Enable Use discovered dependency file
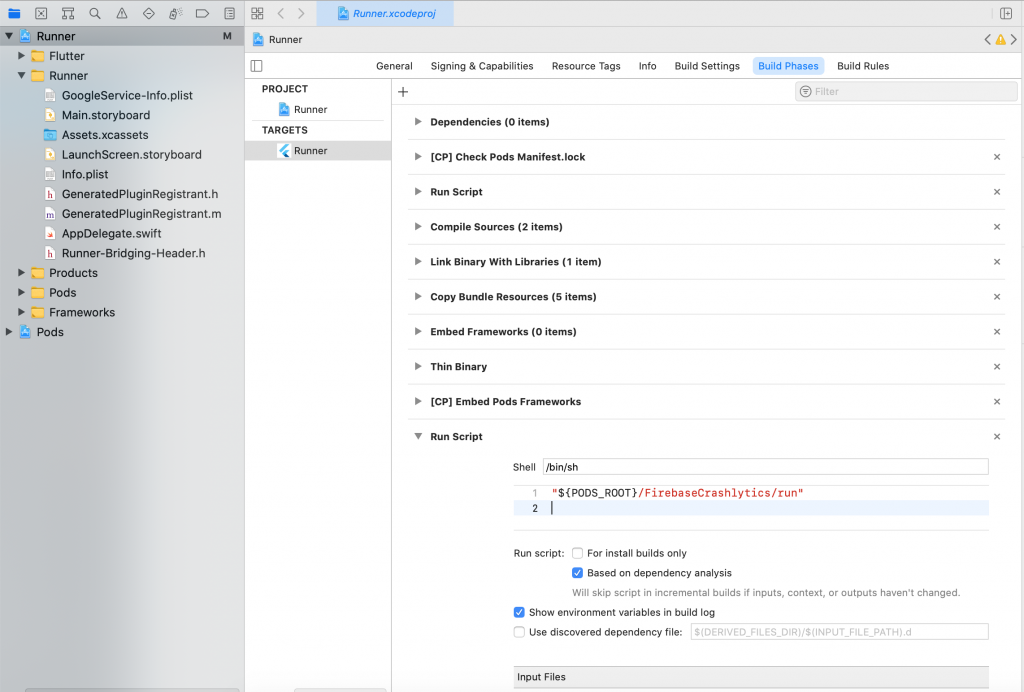Image resolution: width=1024 pixels, height=692 pixels. 519,632
